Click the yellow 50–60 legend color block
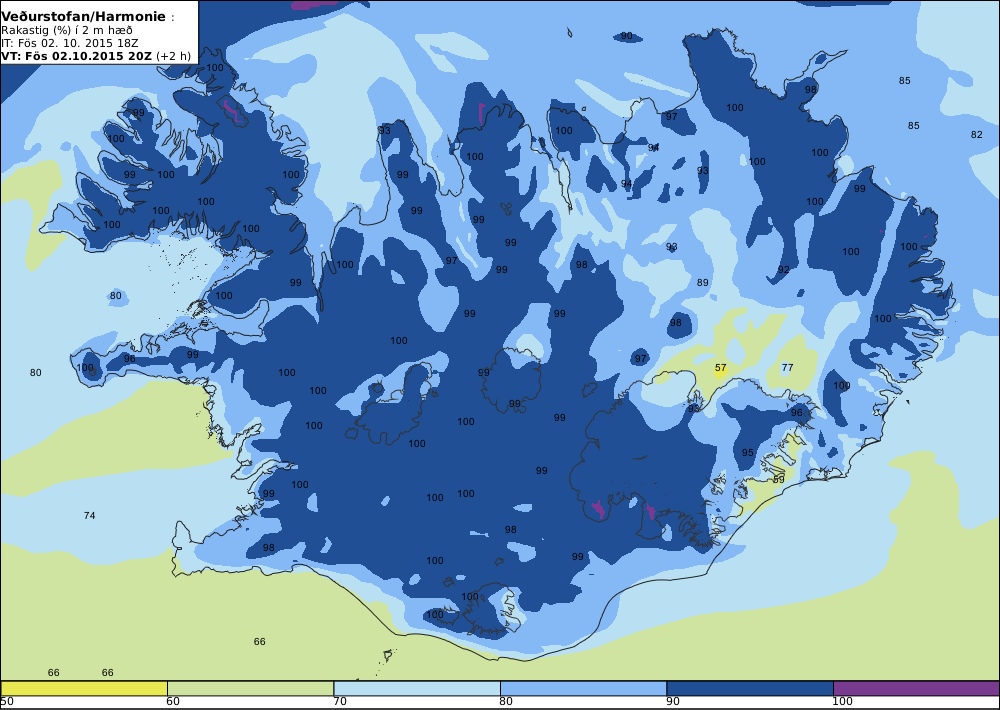Viewport: 1000px width, 710px height. (x=84, y=688)
